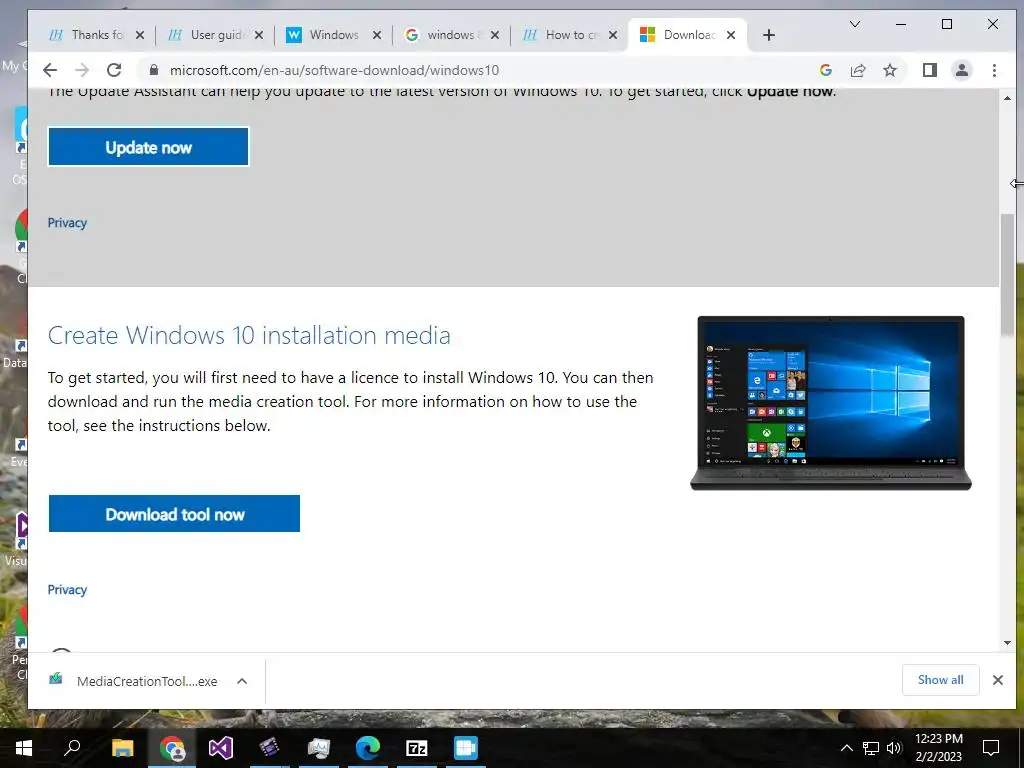
Task: Open the Windows Start menu
Action: click(x=24, y=748)
